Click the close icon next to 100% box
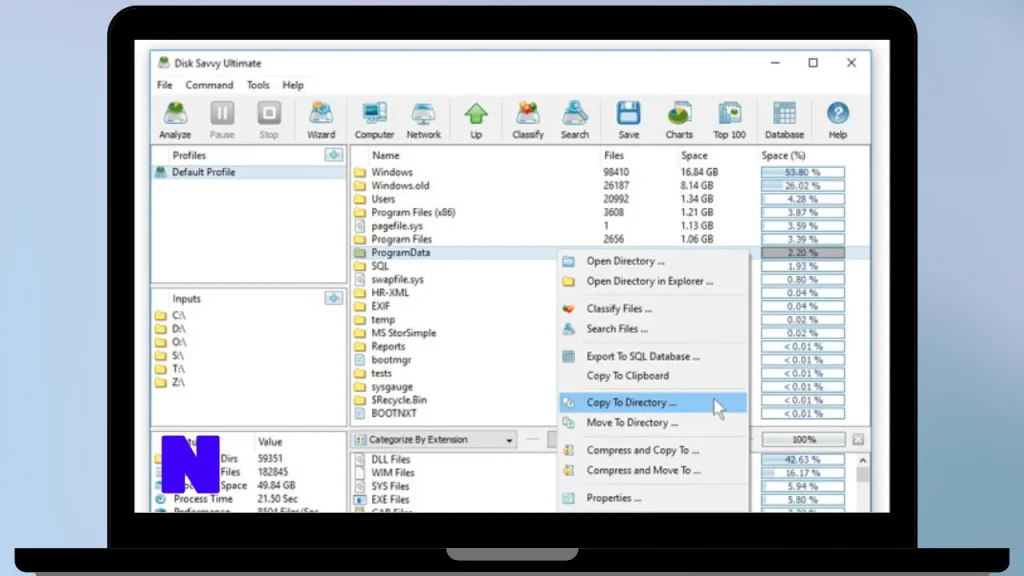The image size is (1024, 576). pyautogui.click(x=858, y=440)
